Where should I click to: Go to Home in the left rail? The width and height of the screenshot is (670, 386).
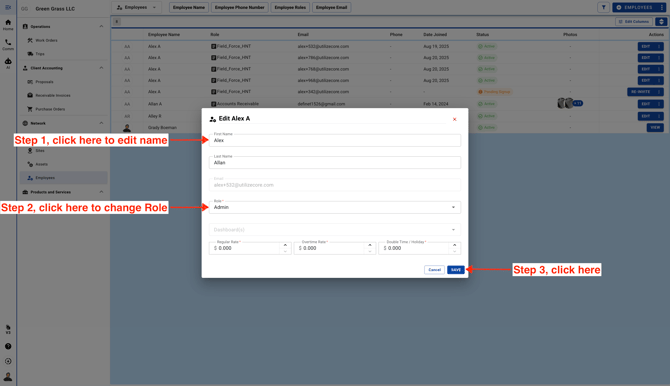(x=8, y=25)
